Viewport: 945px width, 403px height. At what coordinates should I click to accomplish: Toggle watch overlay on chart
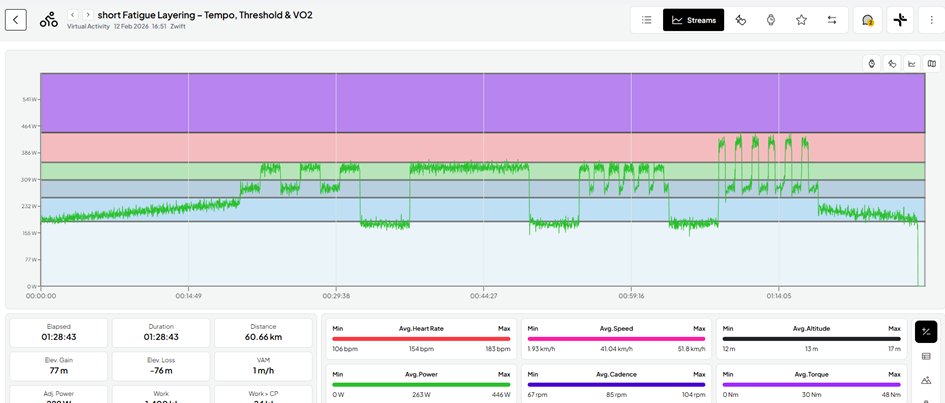pyautogui.click(x=872, y=63)
